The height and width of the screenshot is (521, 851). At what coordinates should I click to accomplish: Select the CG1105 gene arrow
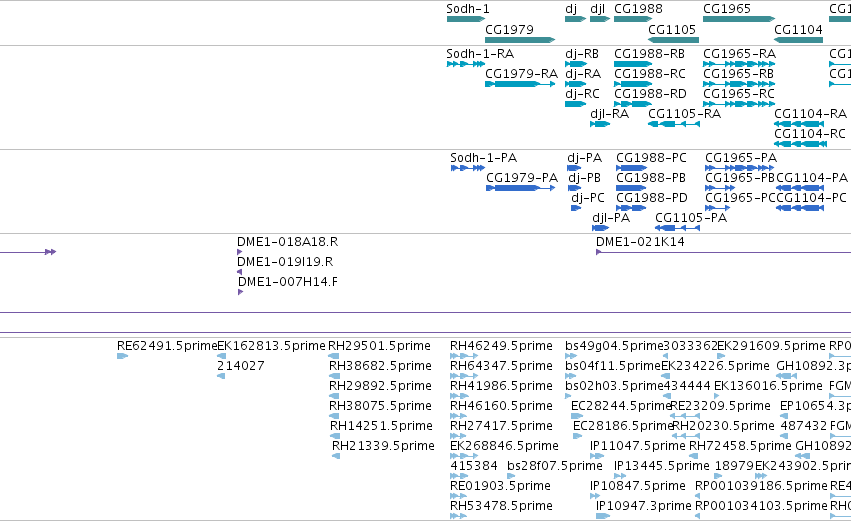tap(674, 40)
